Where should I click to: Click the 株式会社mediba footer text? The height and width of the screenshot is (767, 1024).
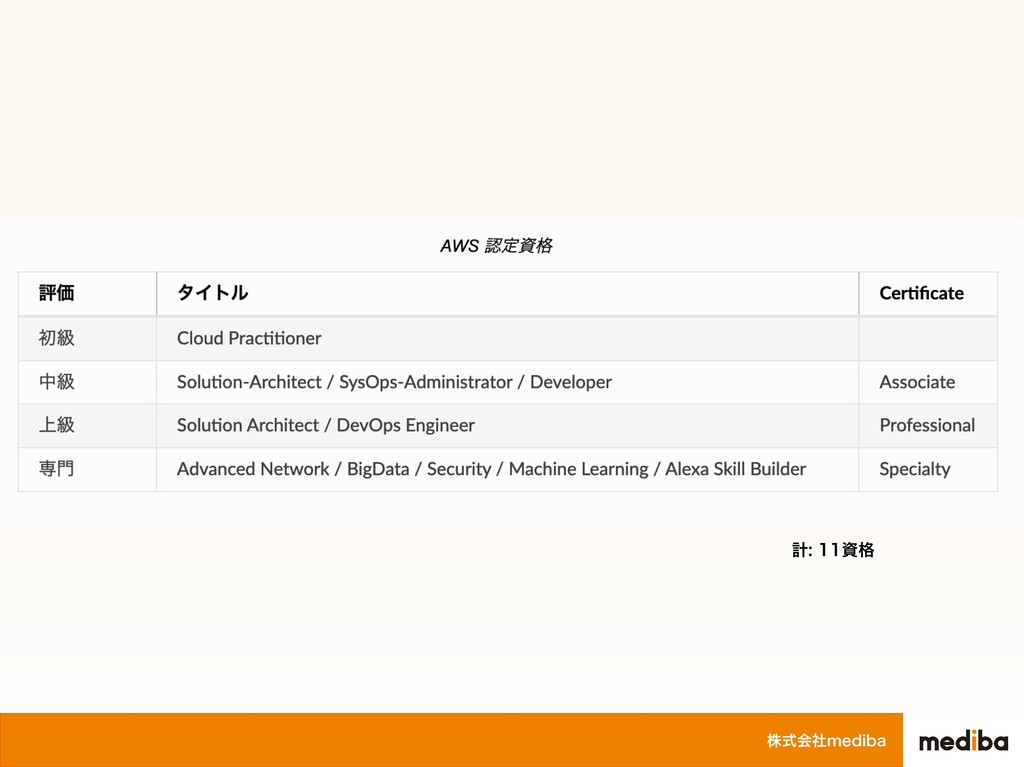(826, 741)
